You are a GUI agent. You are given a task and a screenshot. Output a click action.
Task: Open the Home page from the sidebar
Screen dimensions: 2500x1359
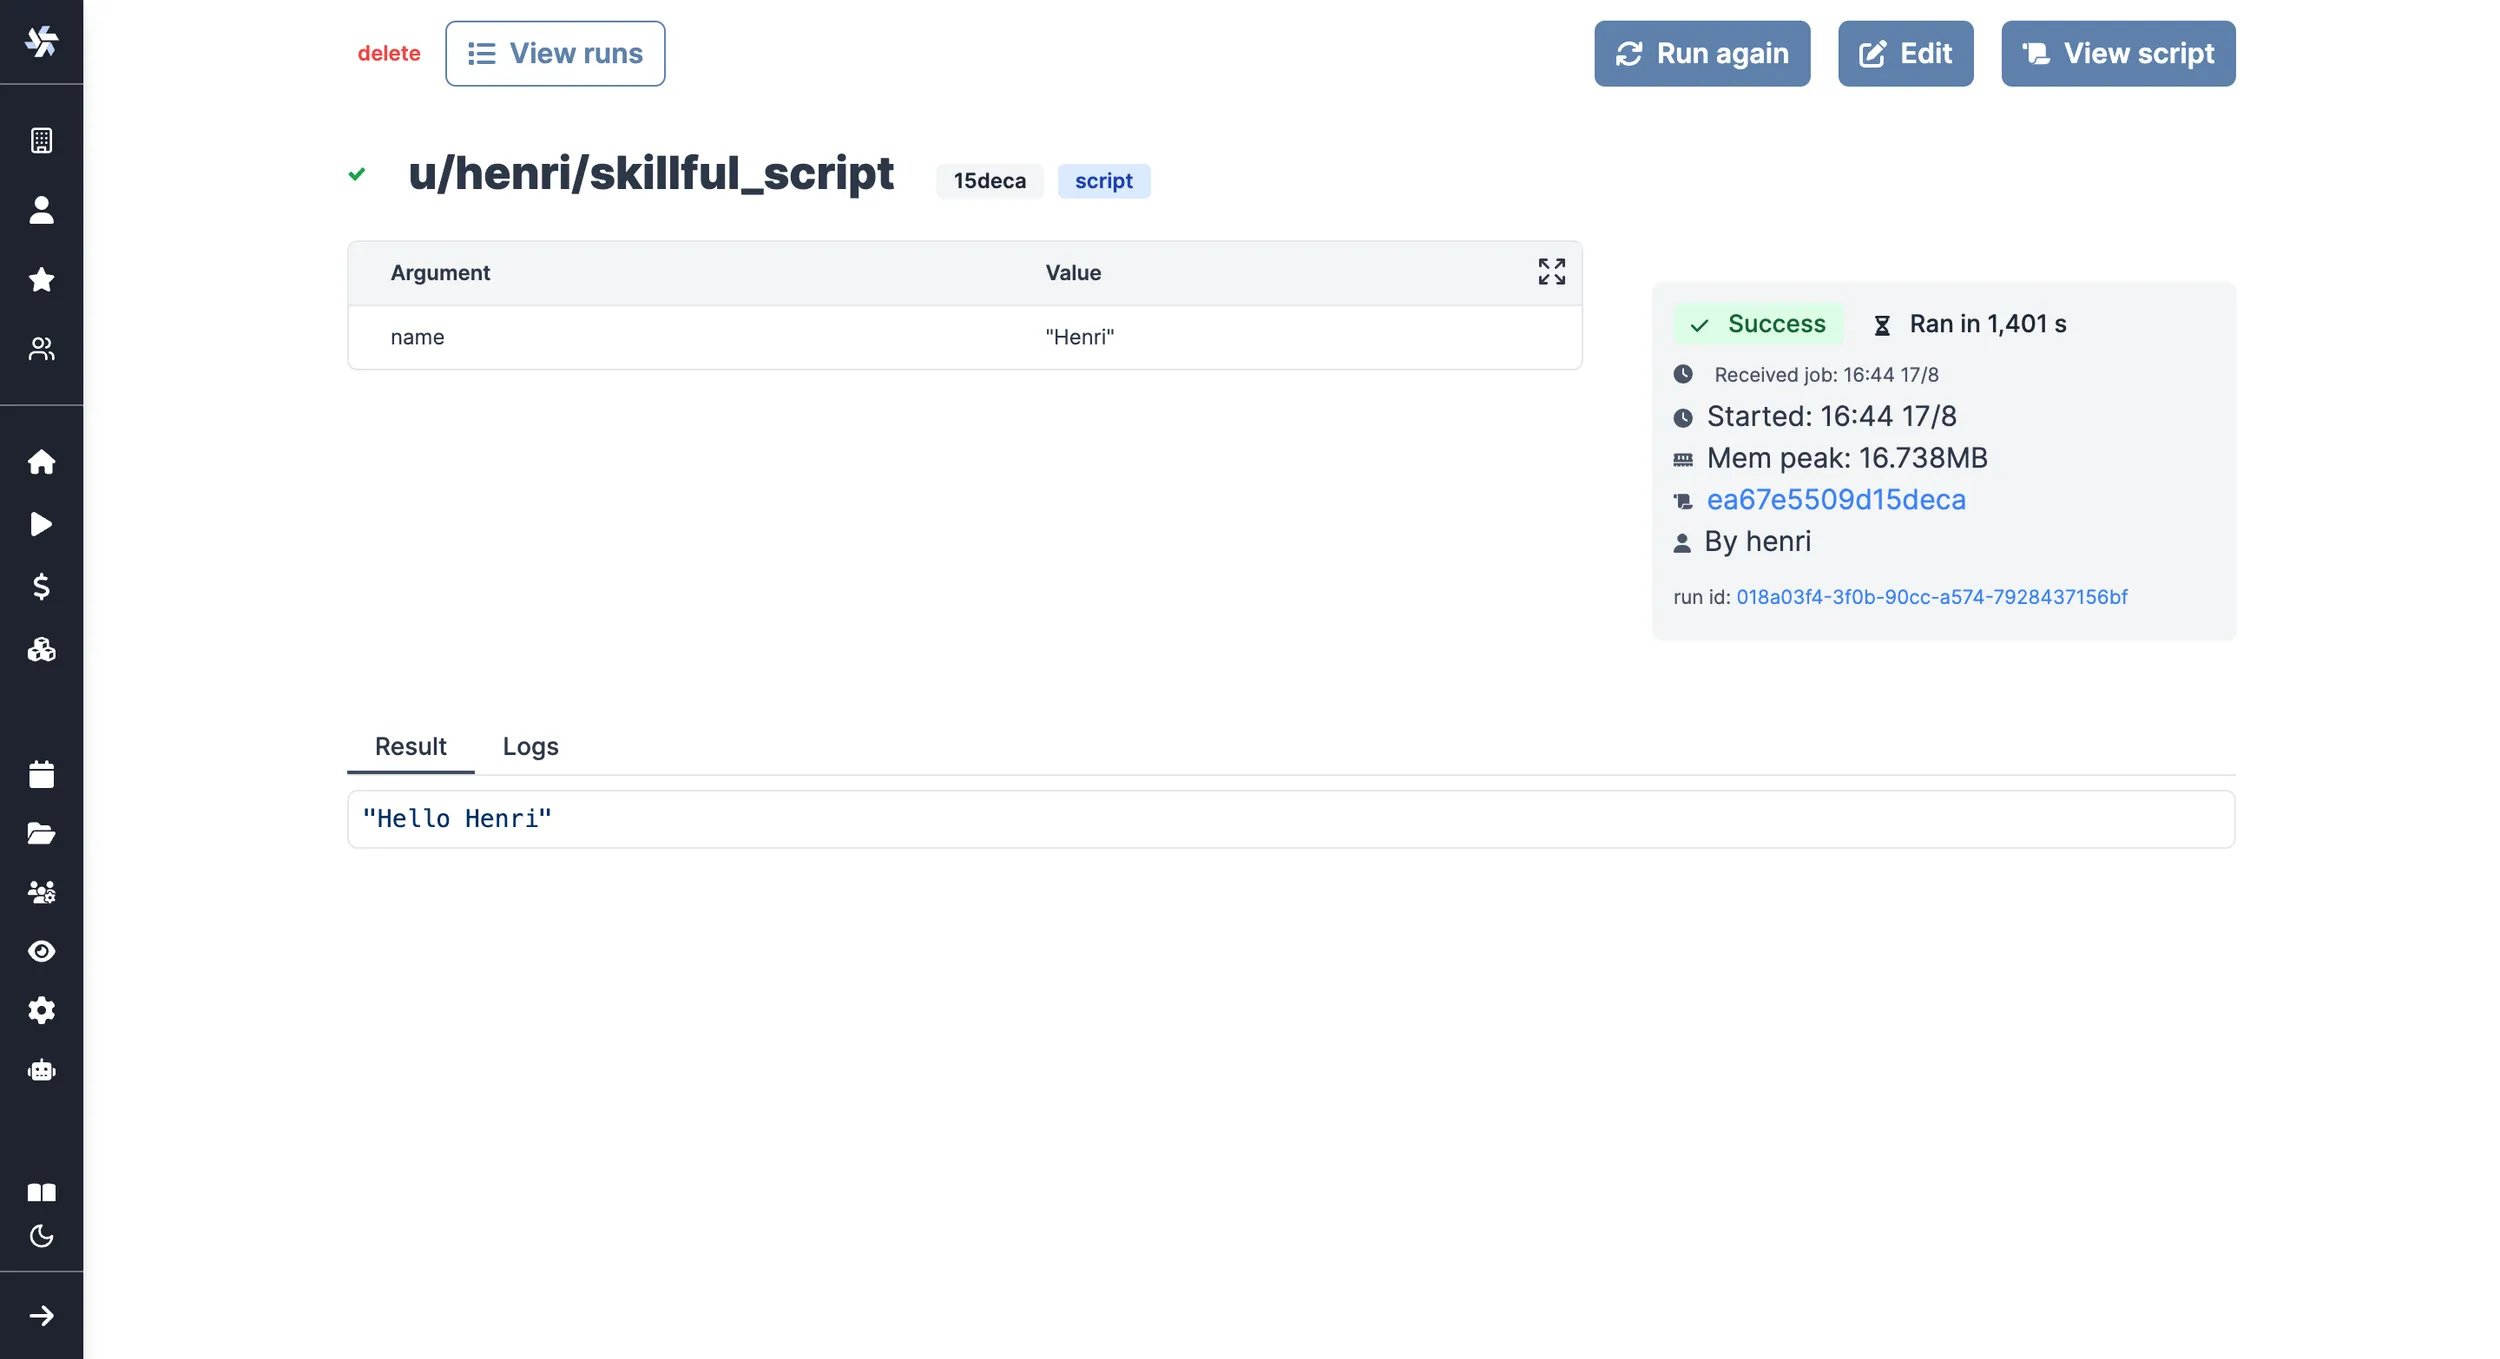click(42, 461)
